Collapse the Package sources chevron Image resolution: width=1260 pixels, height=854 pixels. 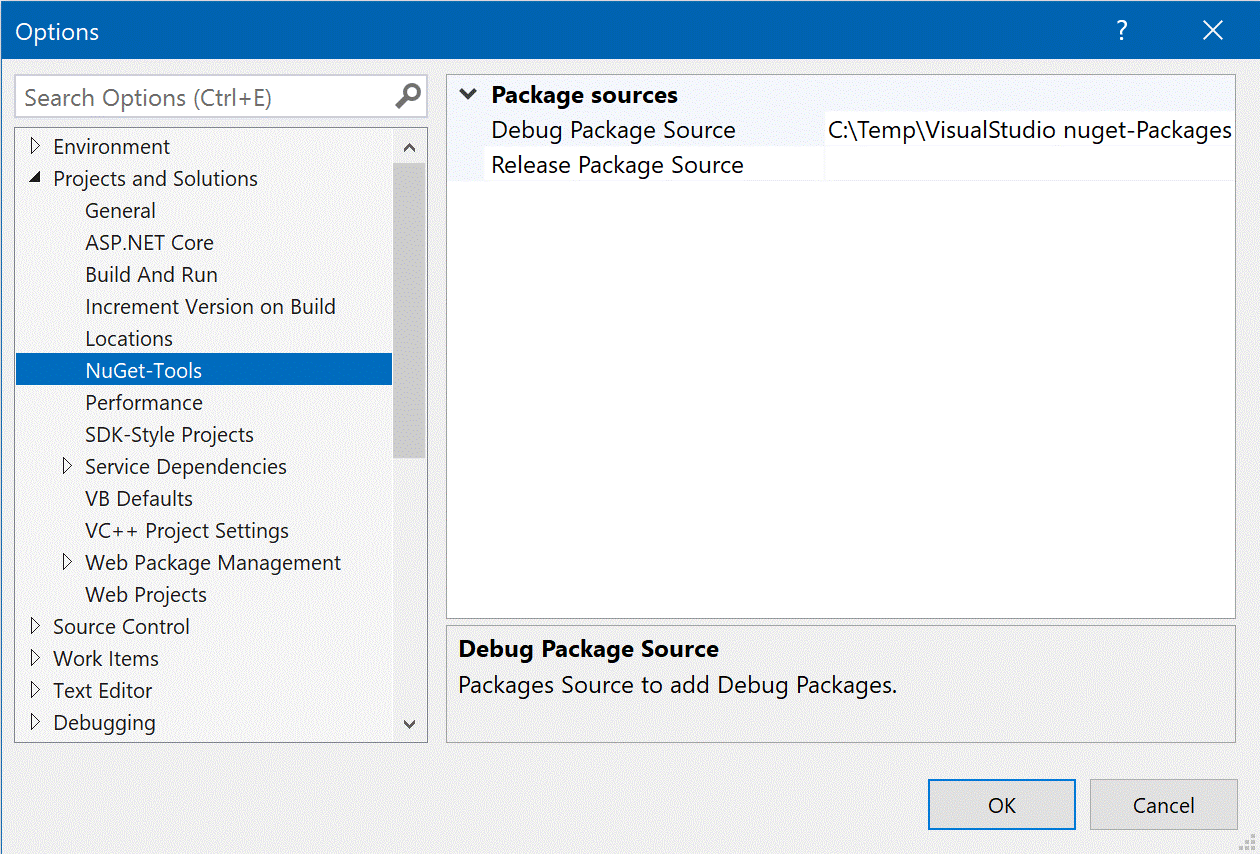coord(467,93)
